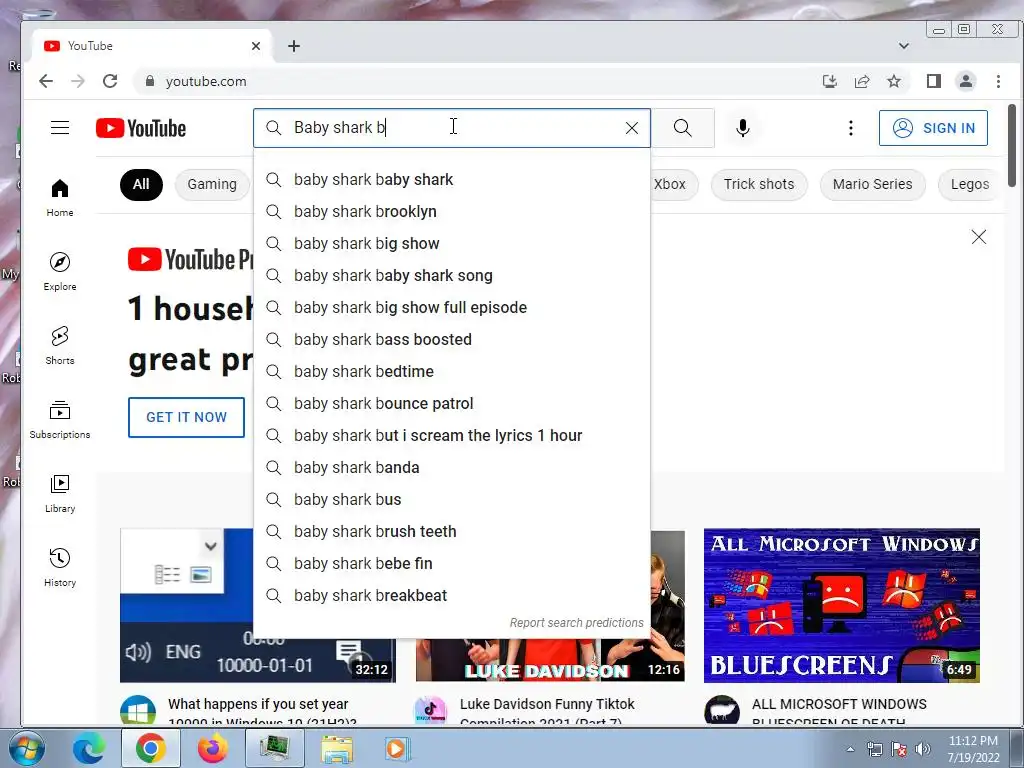
Task: Start voice search with the microphone
Action: [743, 128]
